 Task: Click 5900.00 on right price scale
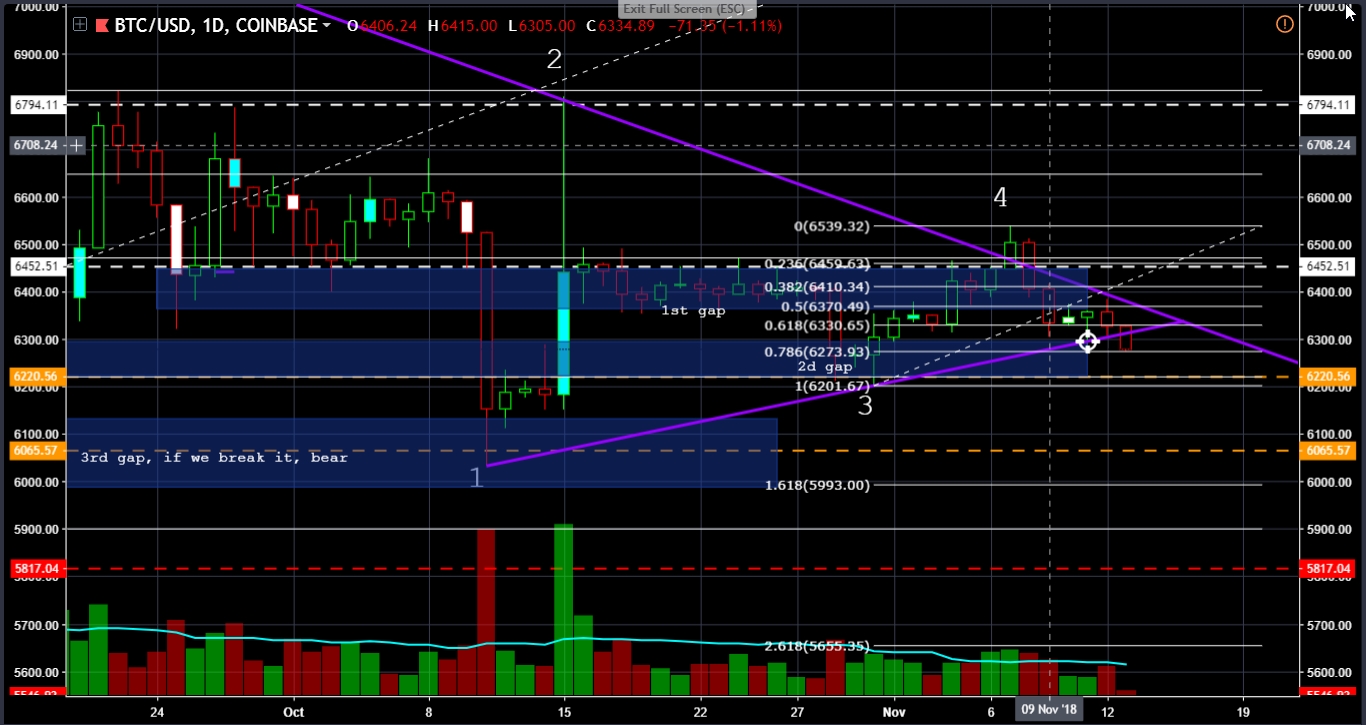click(1329, 529)
